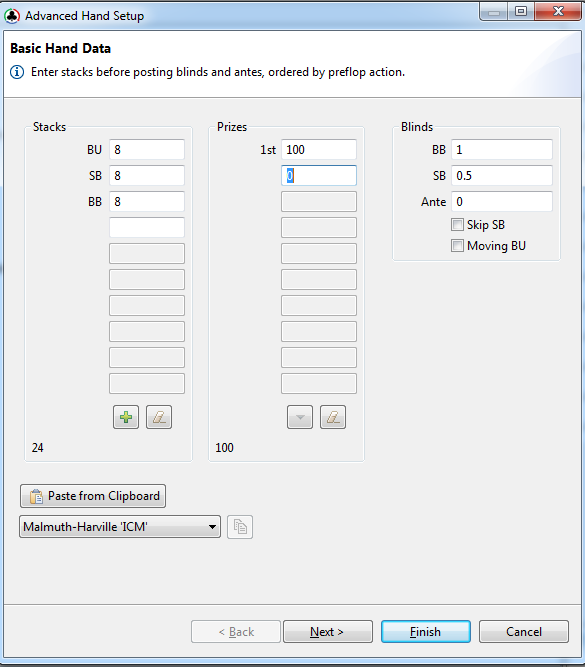Click the Ante blinds input field
This screenshot has height=667, width=585.
[x=502, y=202]
